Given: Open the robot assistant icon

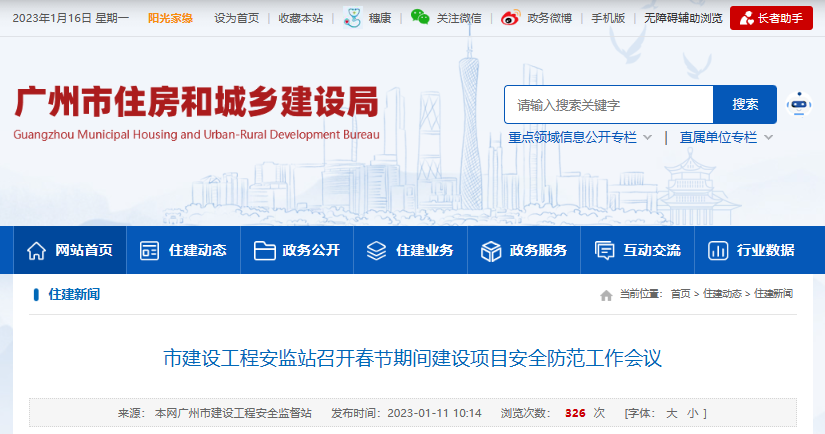Looking at the screenshot, I should (798, 104).
